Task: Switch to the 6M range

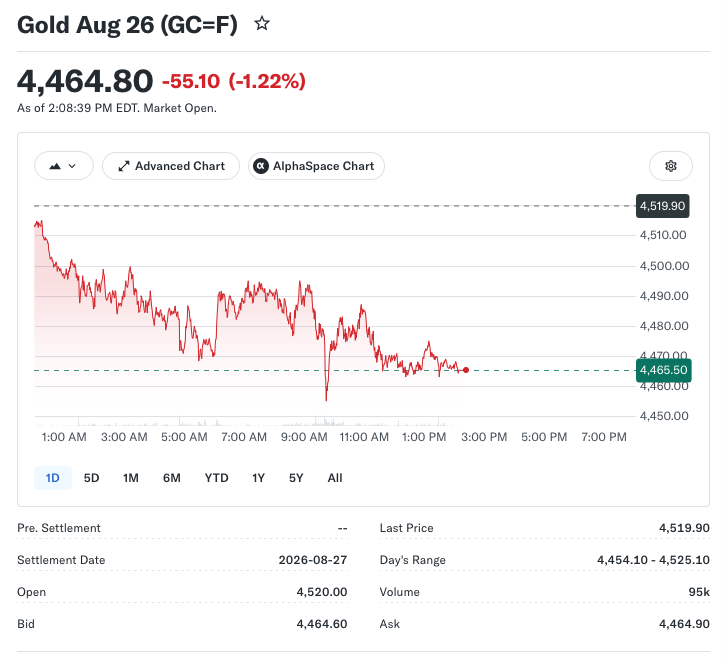Action: pyautogui.click(x=172, y=478)
